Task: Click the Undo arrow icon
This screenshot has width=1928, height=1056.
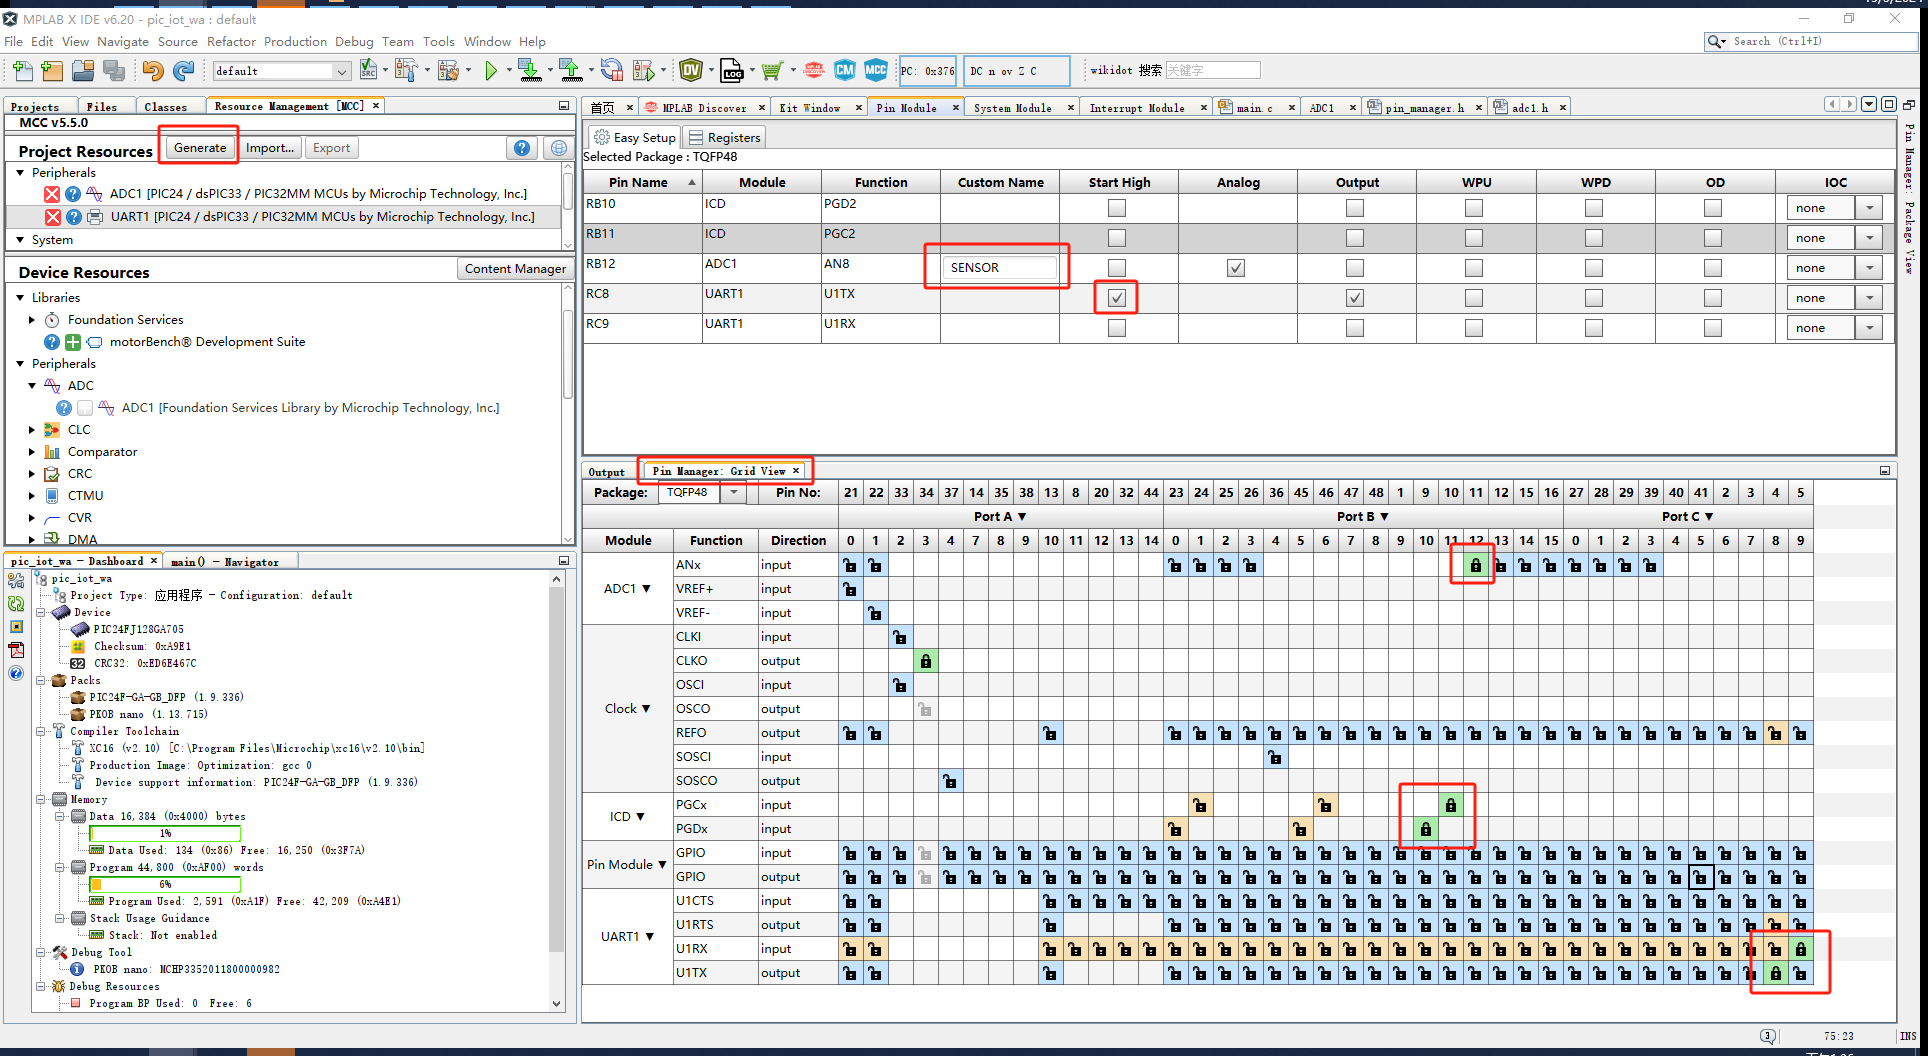Action: (152, 70)
